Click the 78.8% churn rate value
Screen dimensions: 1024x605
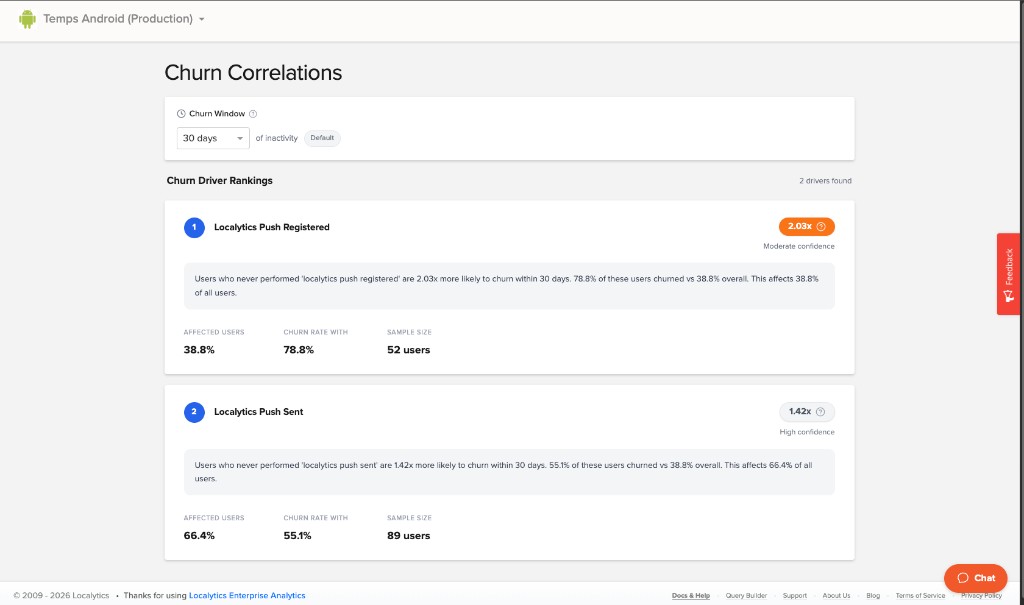click(298, 350)
